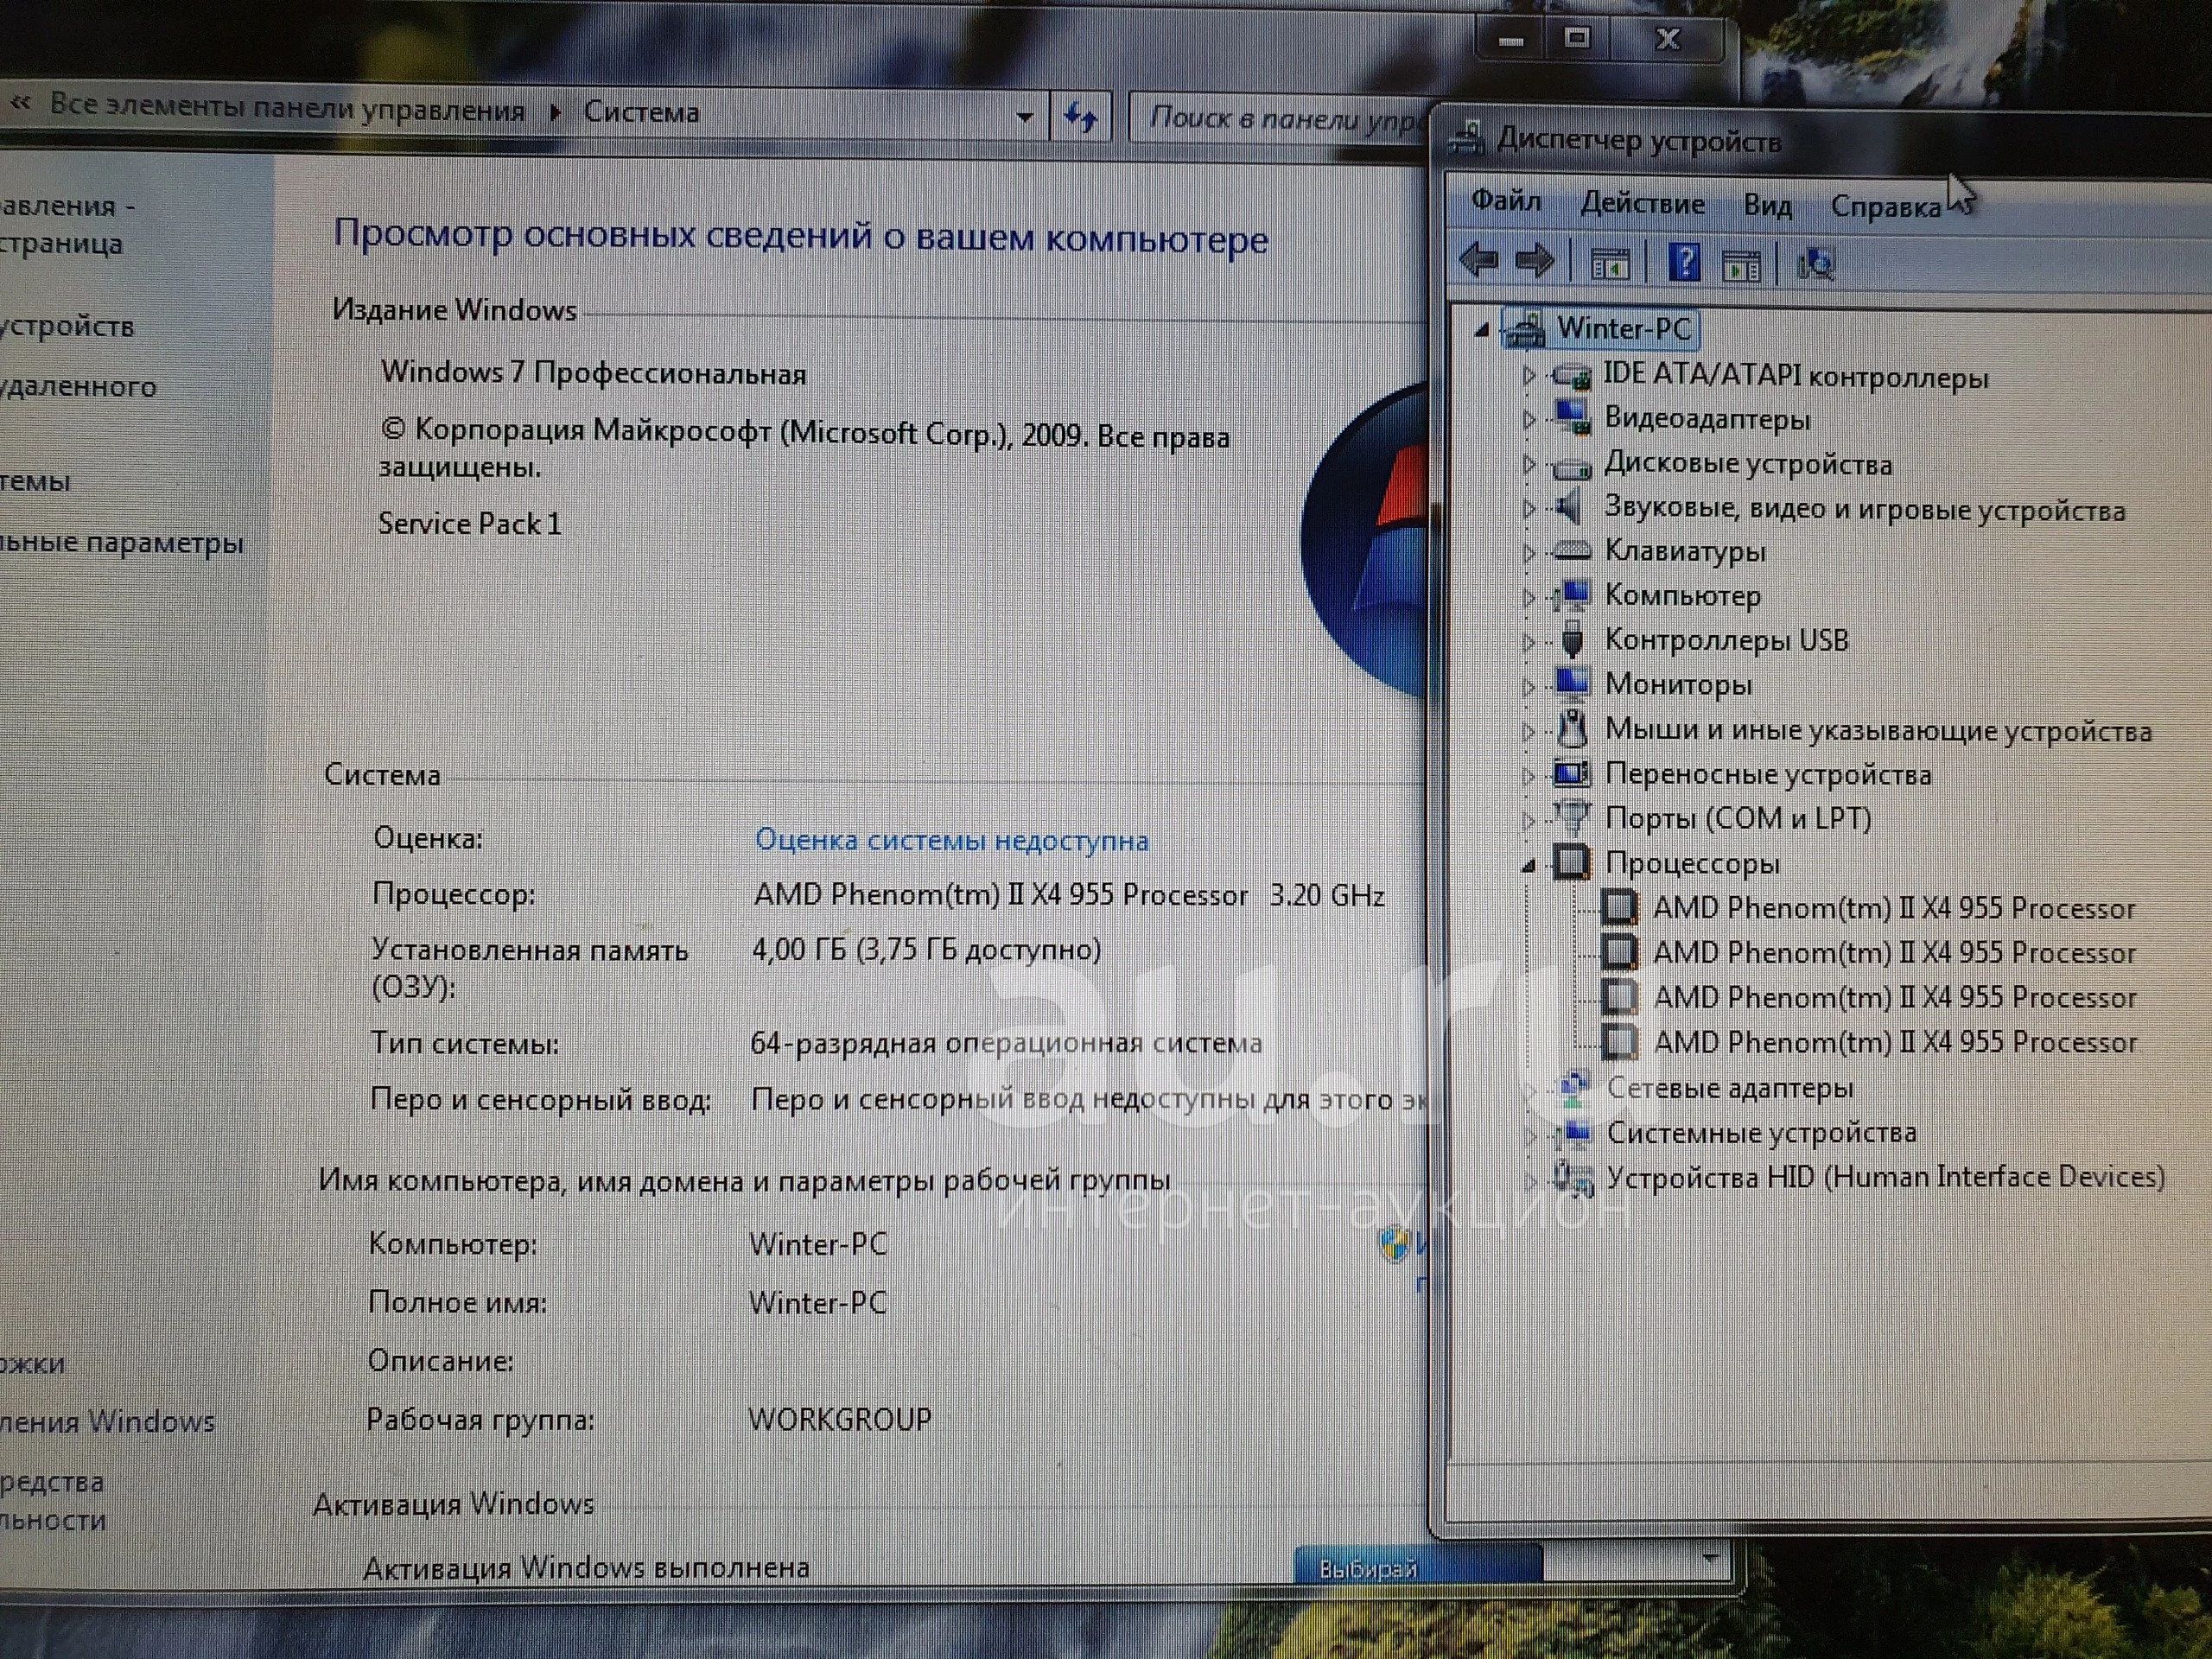Click Дисковые устройства drive icon
This screenshot has height=1659, width=2212.
[x=1571, y=466]
